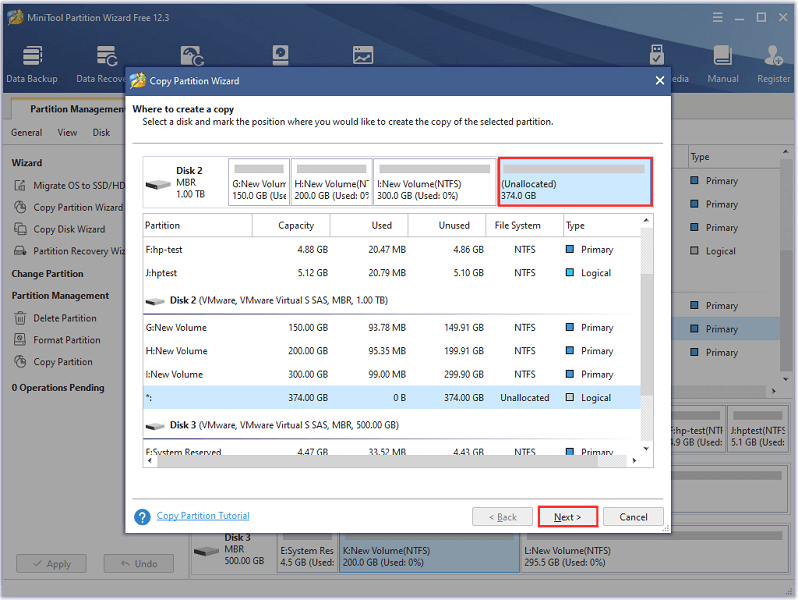
Task: Click partition list scroll down arrow
Action: click(x=646, y=449)
